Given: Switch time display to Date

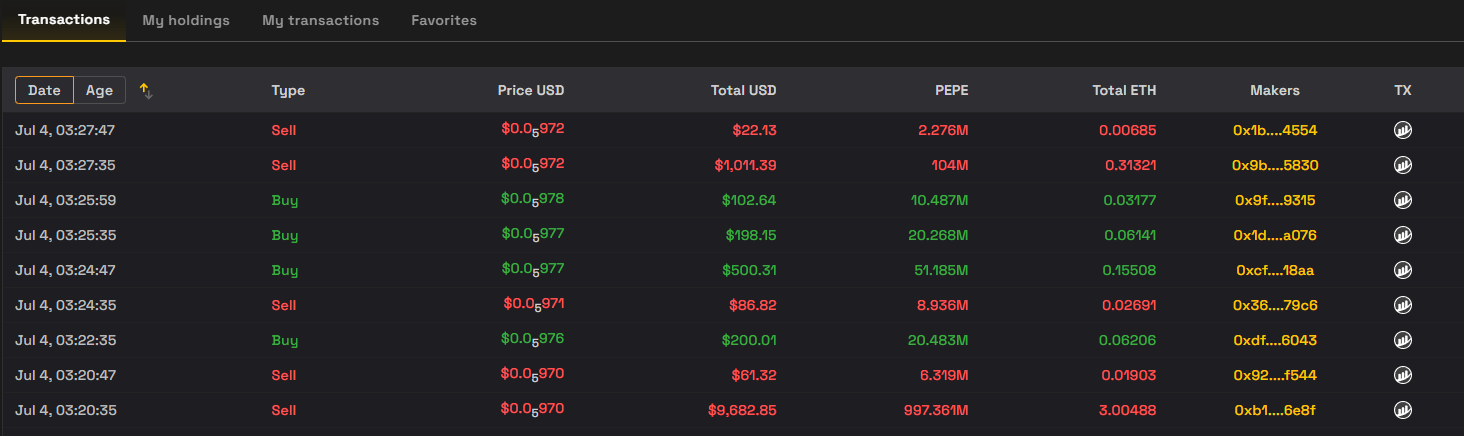Looking at the screenshot, I should pos(44,90).
